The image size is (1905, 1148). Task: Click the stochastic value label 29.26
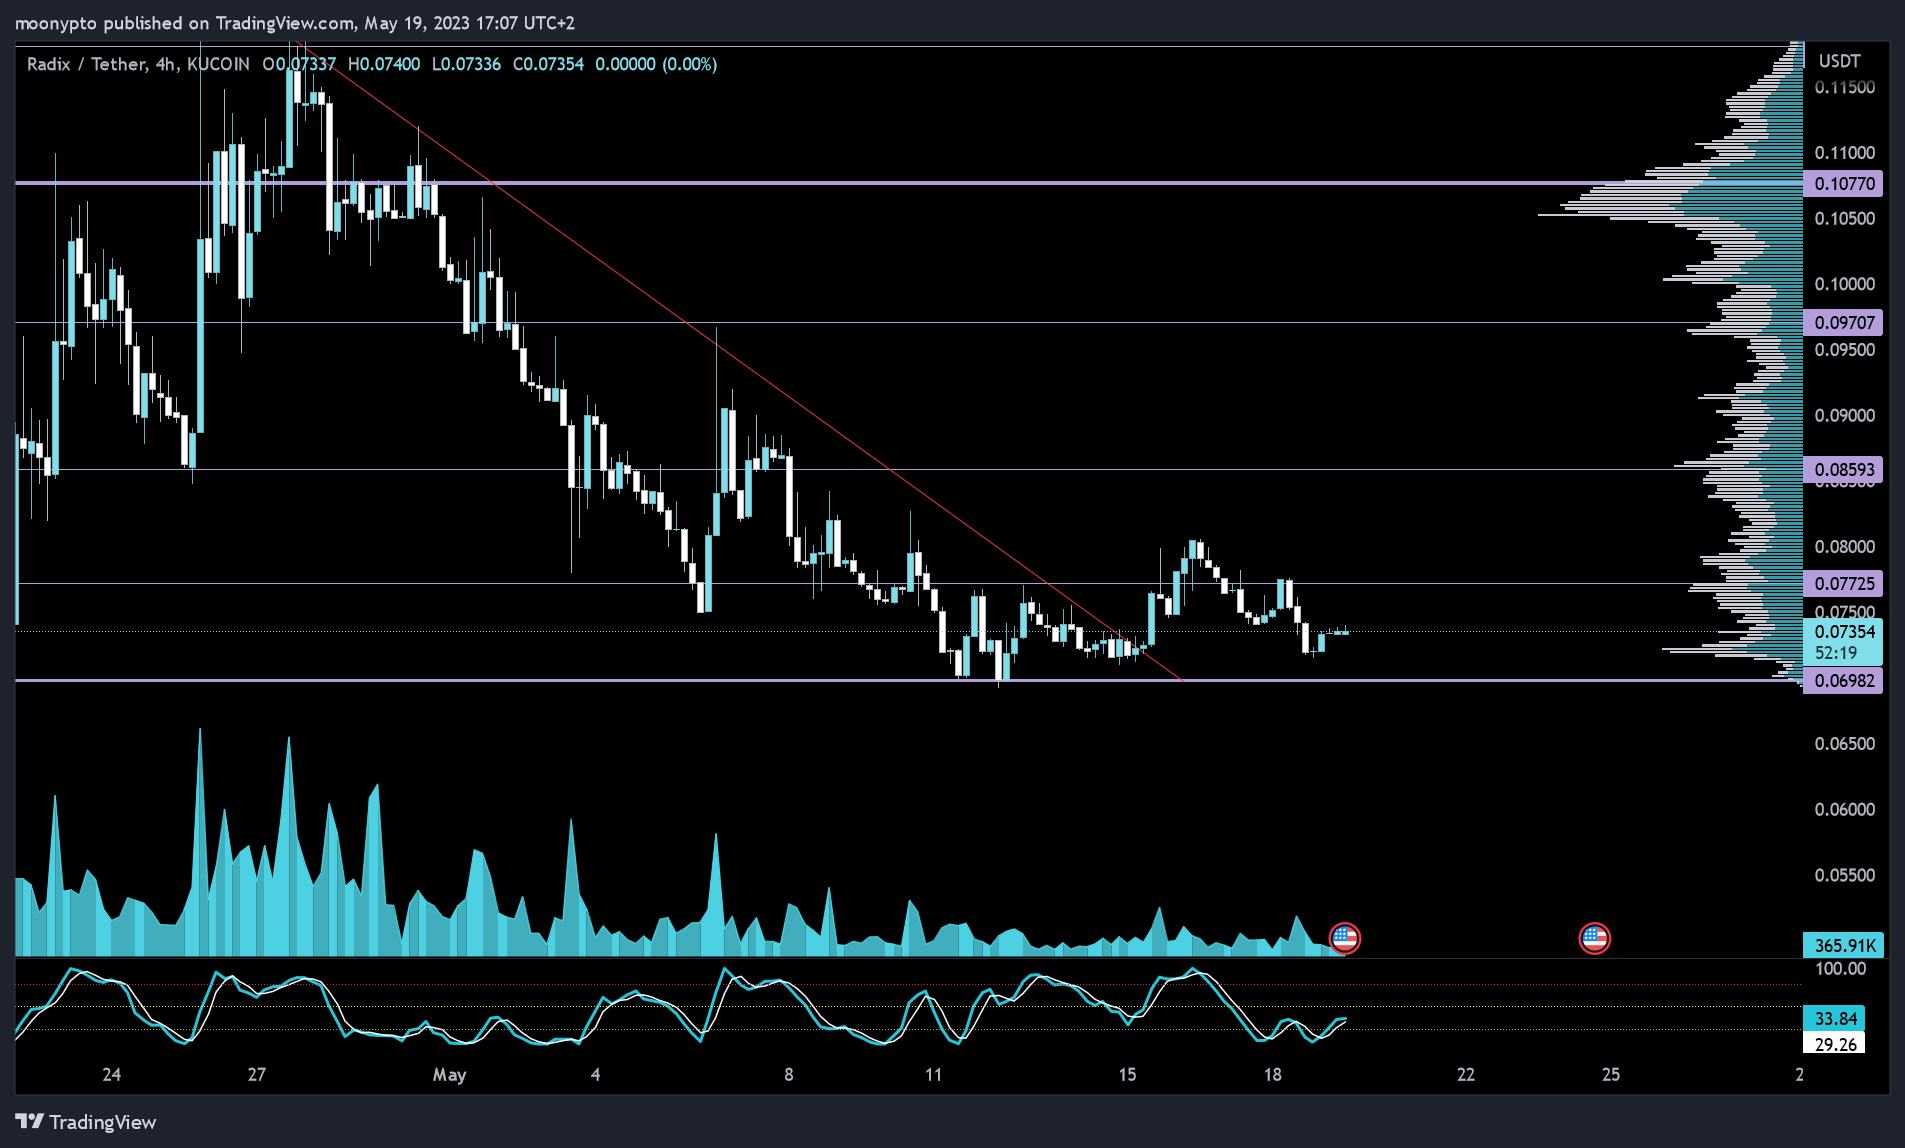pyautogui.click(x=1835, y=1044)
